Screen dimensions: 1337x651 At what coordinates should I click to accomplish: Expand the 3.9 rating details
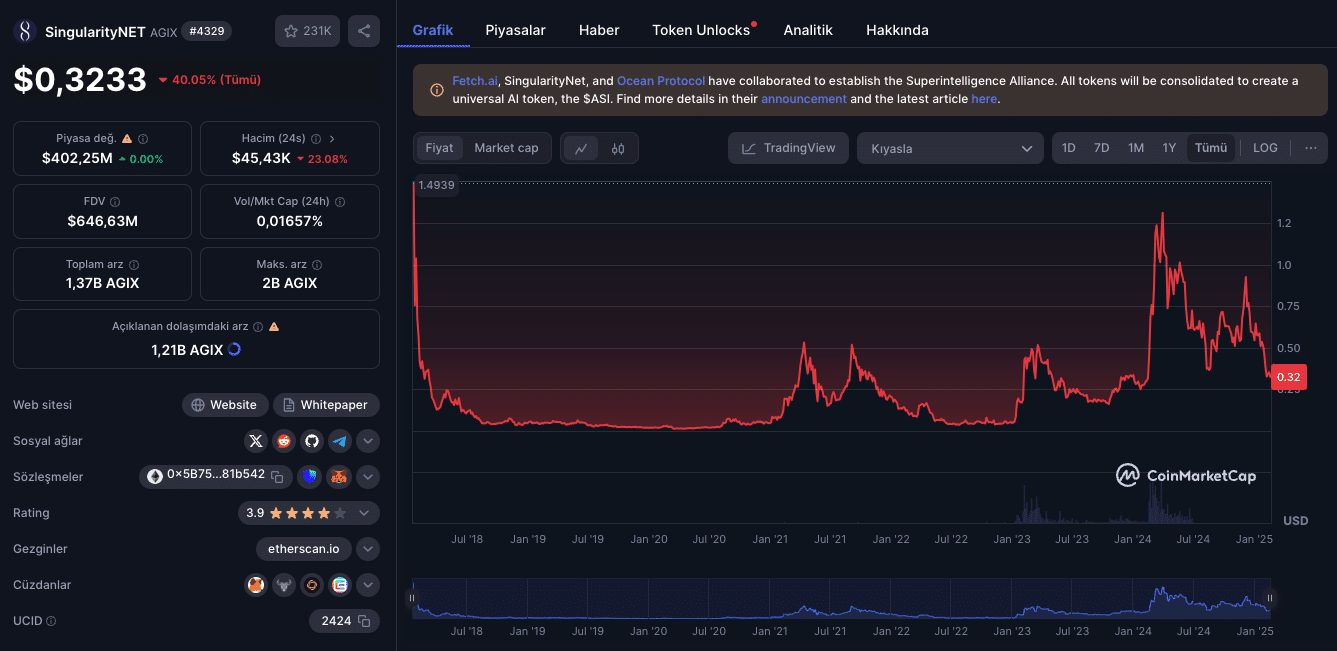pos(364,513)
